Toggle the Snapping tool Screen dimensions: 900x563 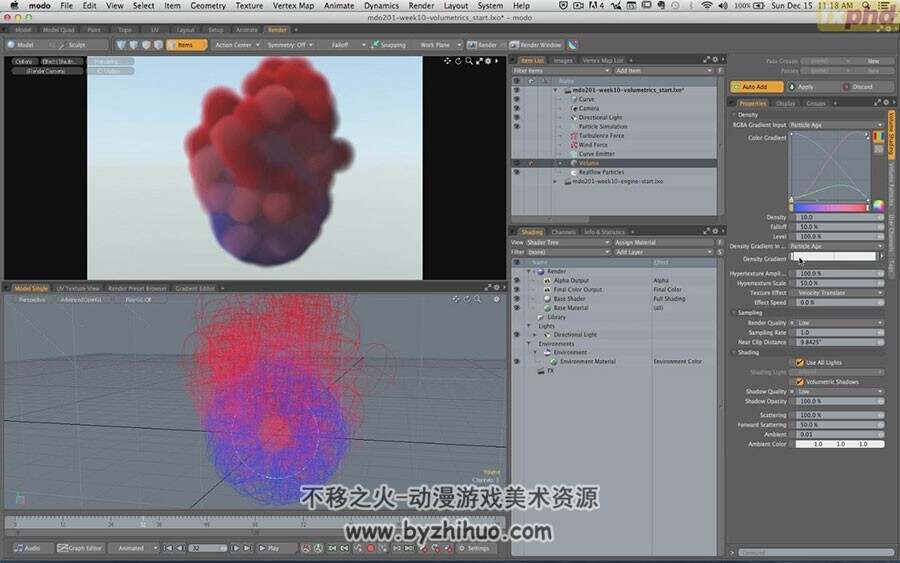pos(389,45)
